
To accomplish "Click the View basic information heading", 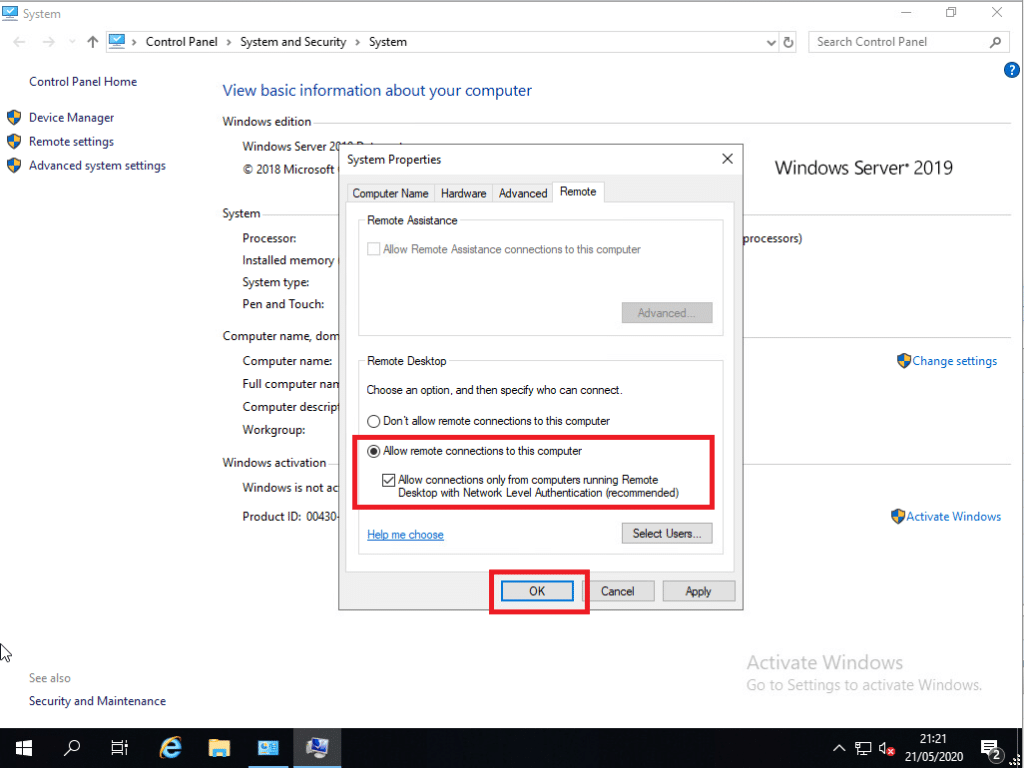I will (377, 90).
